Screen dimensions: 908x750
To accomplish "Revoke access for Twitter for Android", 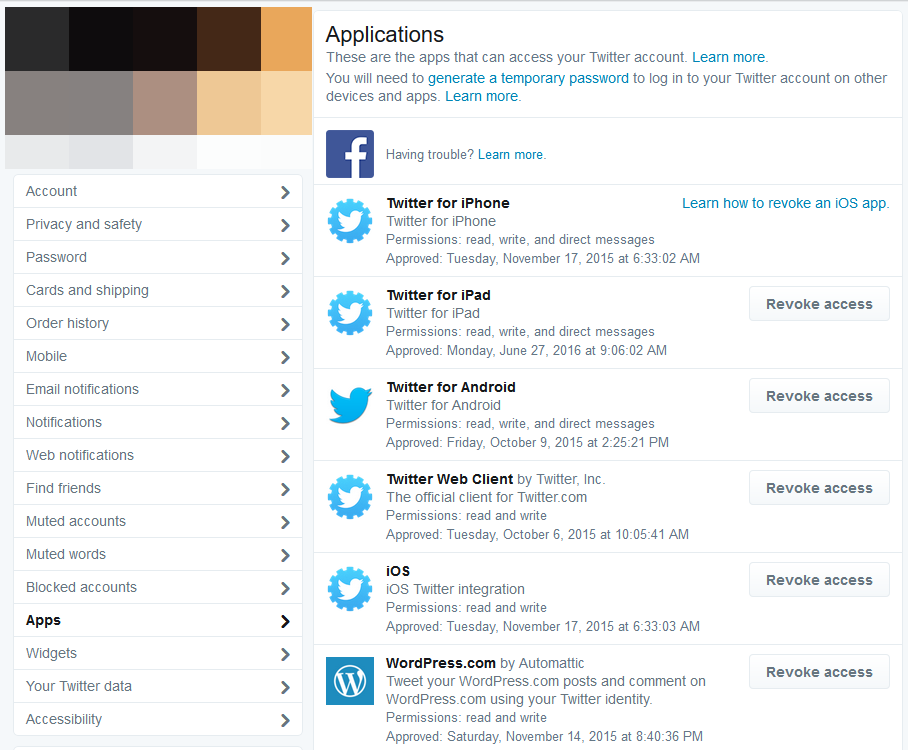I will click(819, 396).
